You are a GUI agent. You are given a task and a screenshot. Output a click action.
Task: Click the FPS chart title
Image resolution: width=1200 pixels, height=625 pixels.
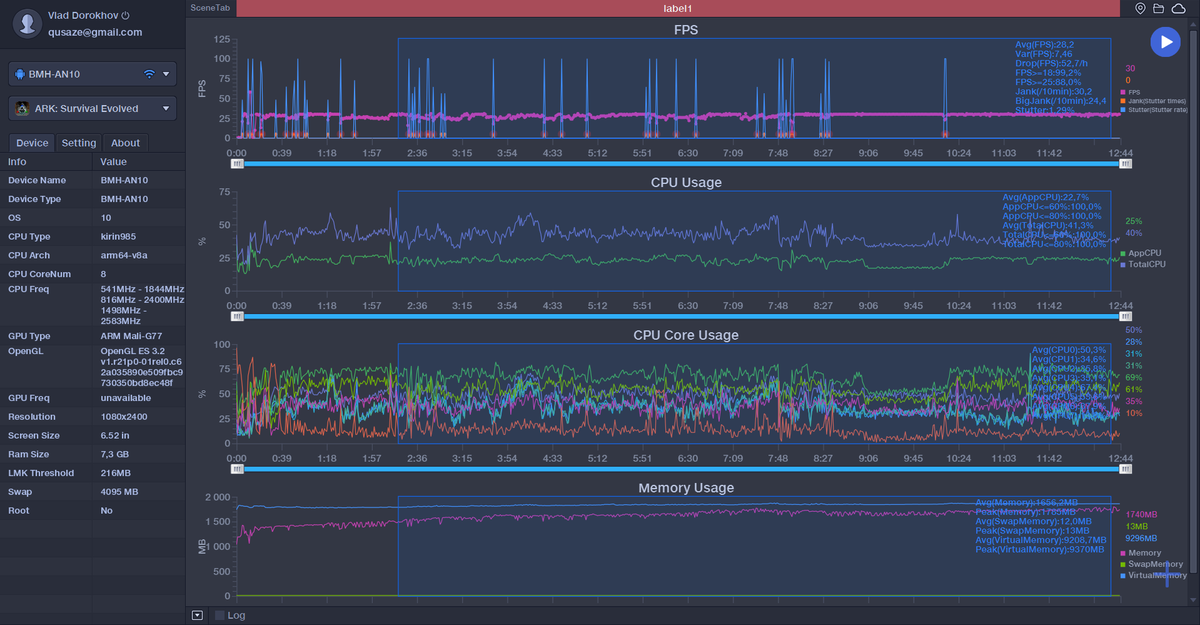pos(686,30)
